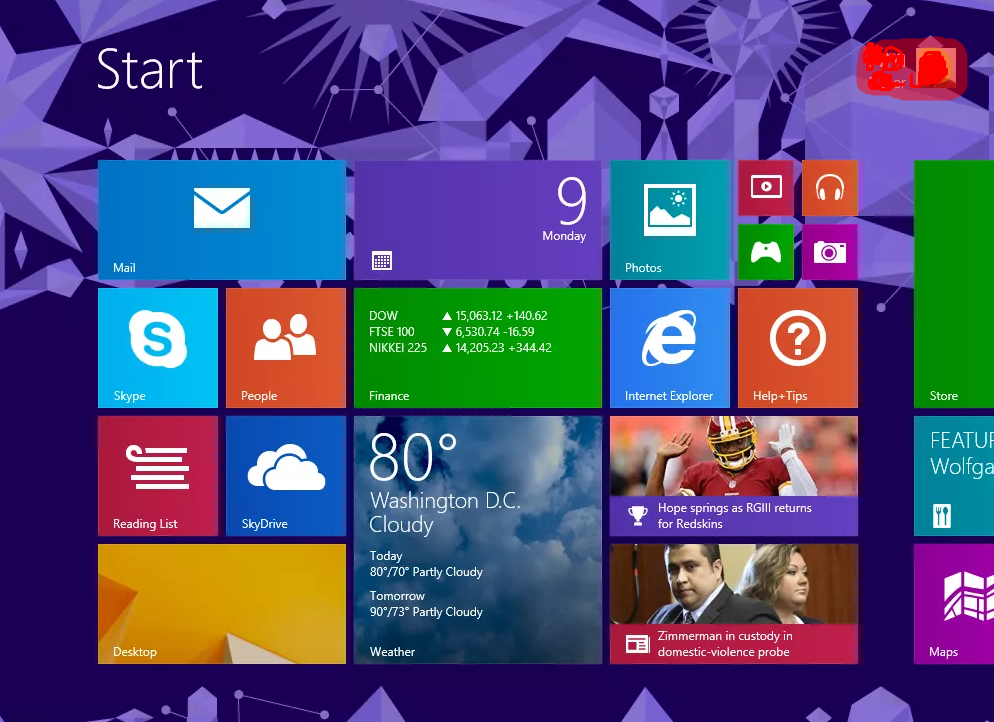Open the small Camera tile

pos(830,252)
